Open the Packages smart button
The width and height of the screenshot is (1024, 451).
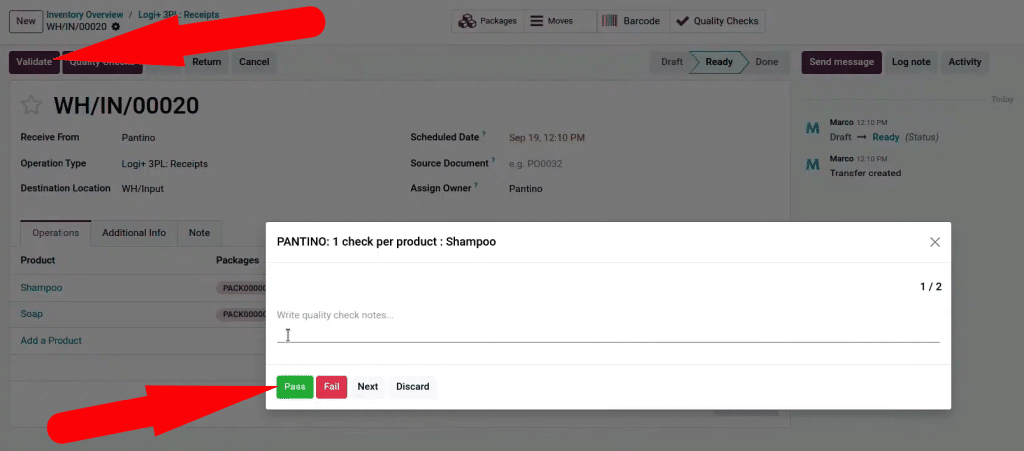(x=488, y=21)
